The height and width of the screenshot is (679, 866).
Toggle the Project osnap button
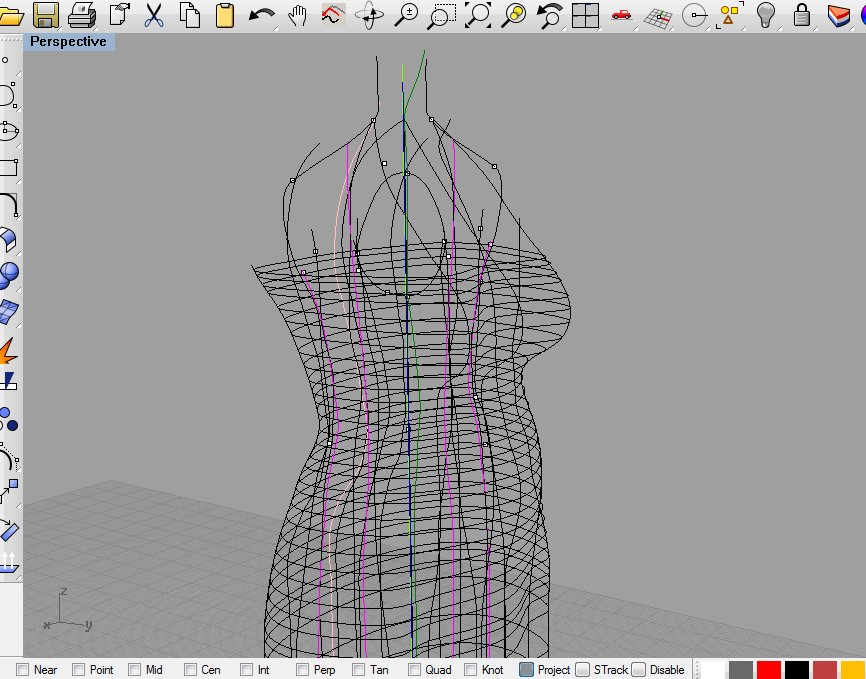[x=526, y=670]
